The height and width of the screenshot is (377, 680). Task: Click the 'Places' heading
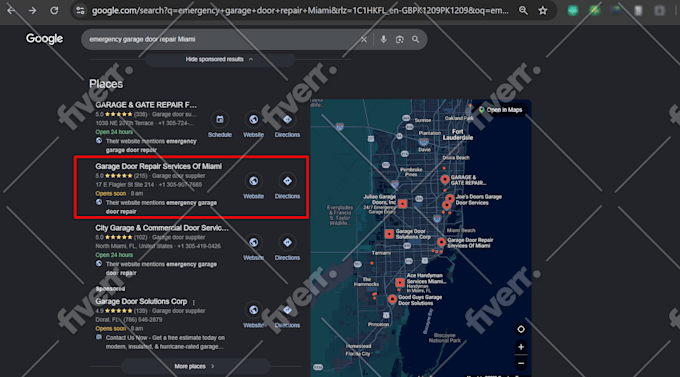pos(106,84)
